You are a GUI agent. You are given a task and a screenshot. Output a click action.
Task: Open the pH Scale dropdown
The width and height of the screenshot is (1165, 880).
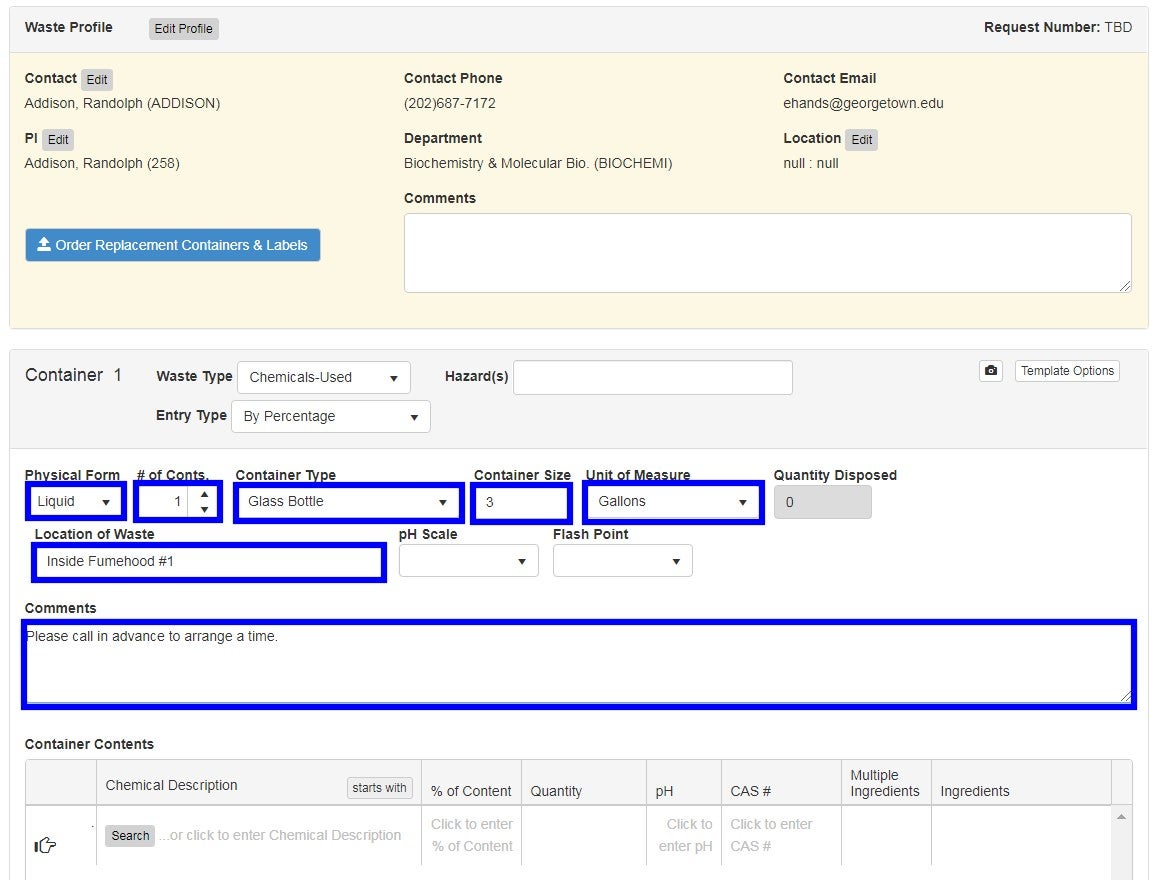pyautogui.click(x=467, y=560)
